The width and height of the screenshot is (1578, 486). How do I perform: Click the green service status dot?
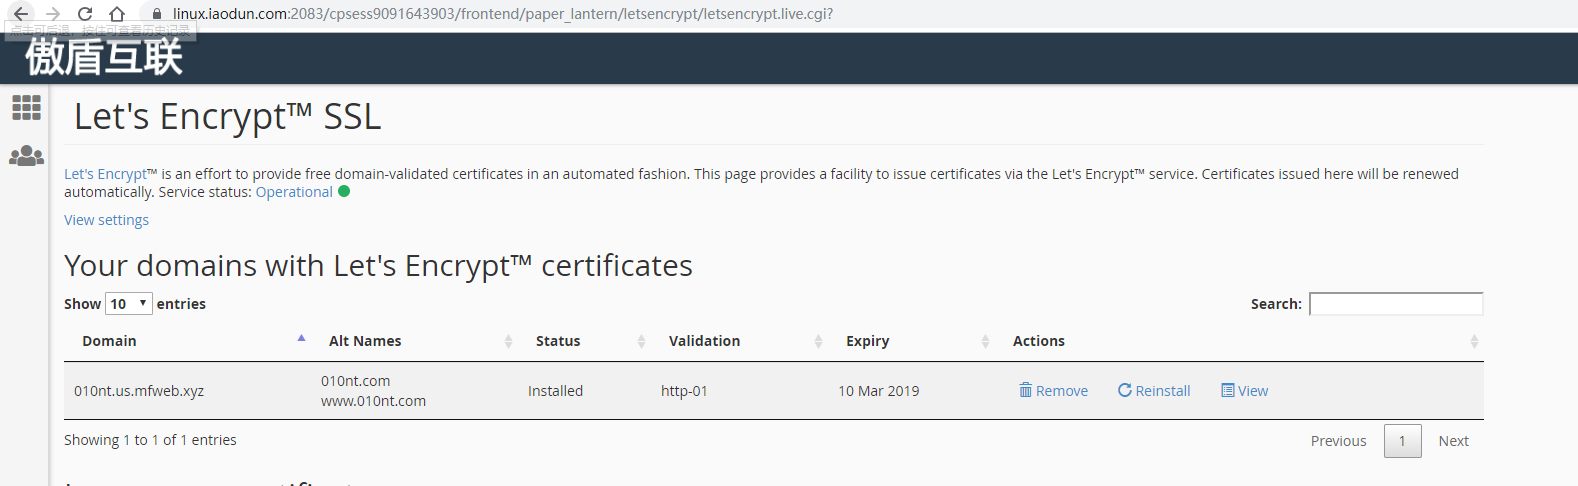click(x=344, y=192)
